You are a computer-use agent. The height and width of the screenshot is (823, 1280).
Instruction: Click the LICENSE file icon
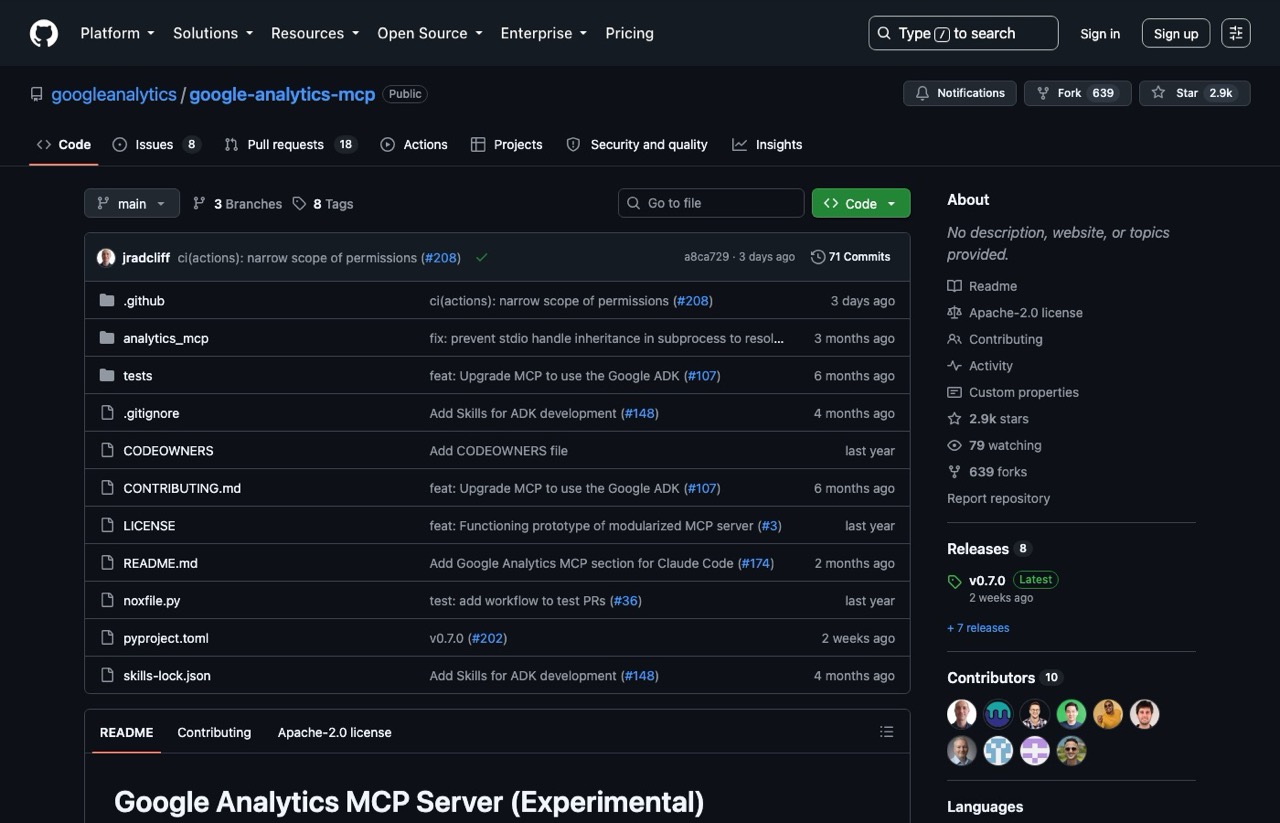coord(107,525)
